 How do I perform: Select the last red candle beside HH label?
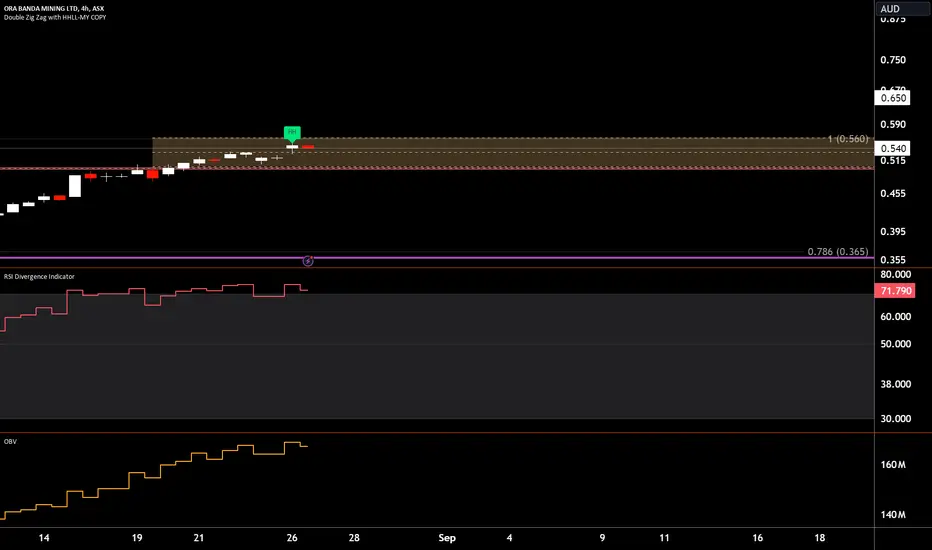(308, 146)
